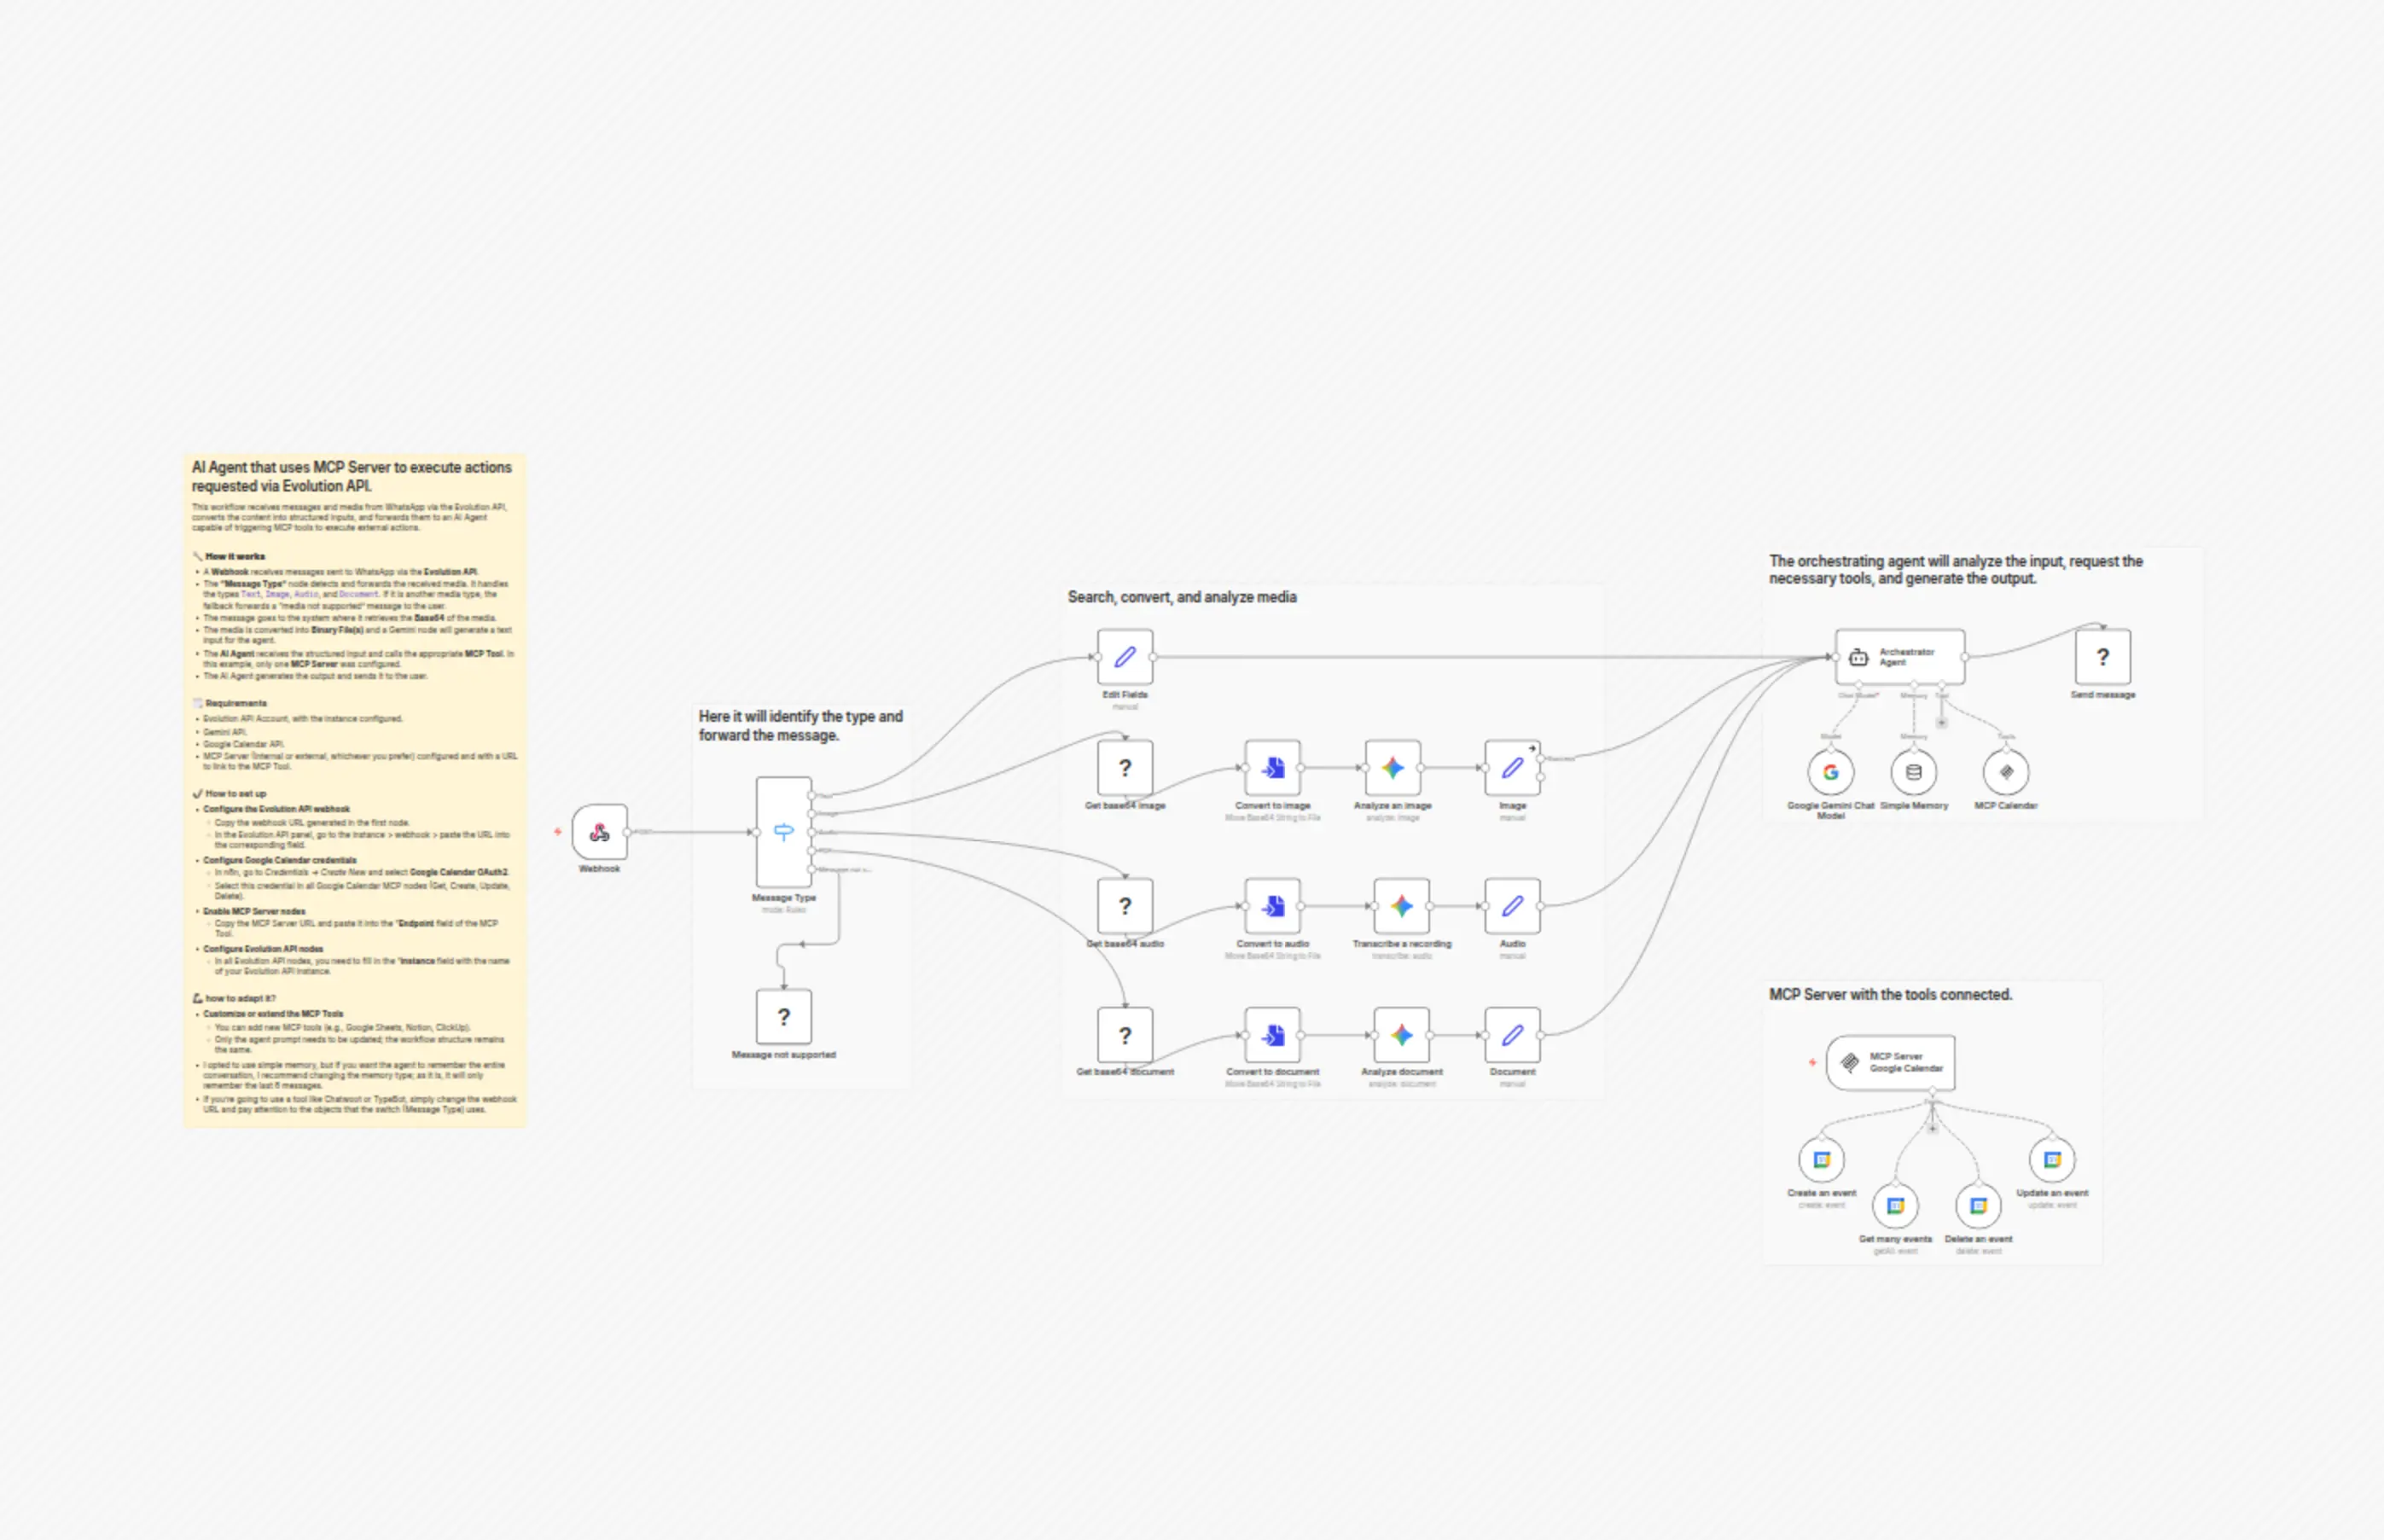The image size is (2384, 1540).
Task: Select the Message not supported node
Action: coord(783,1016)
